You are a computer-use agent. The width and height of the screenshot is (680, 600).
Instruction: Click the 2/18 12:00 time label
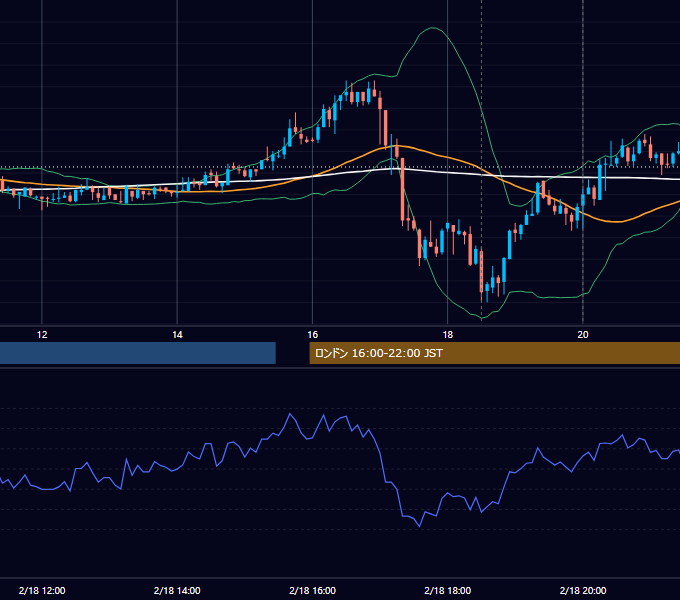coord(42,590)
